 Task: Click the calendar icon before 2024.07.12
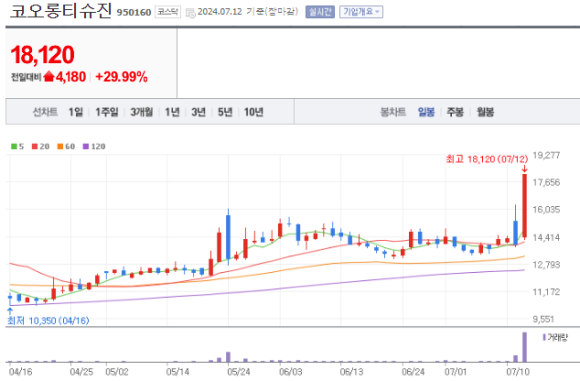pyautogui.click(x=190, y=13)
